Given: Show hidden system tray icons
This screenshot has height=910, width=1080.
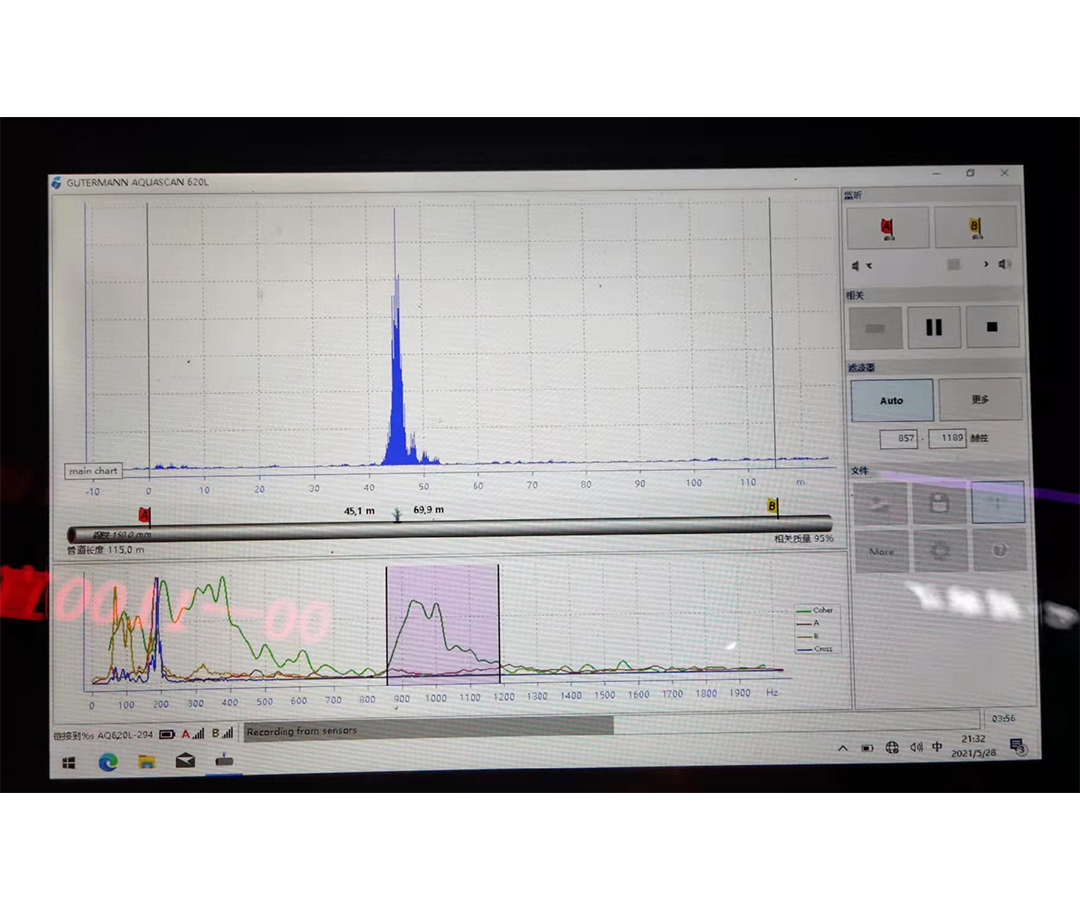Looking at the screenshot, I should pos(842,748).
